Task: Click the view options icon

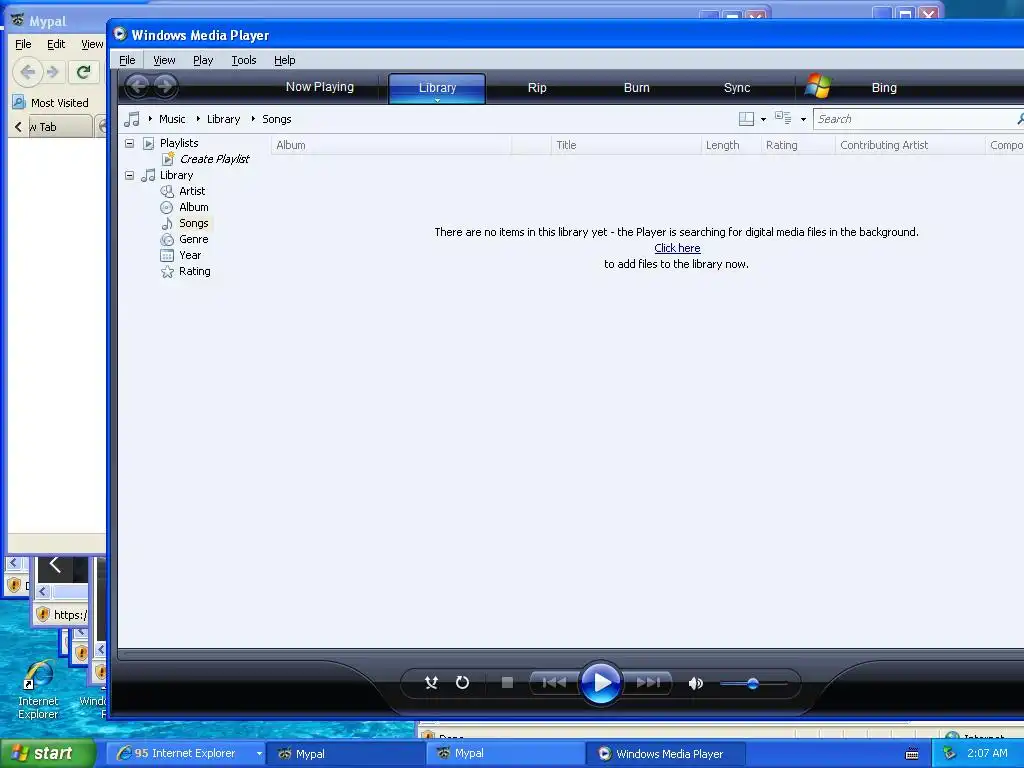Action: click(x=783, y=118)
